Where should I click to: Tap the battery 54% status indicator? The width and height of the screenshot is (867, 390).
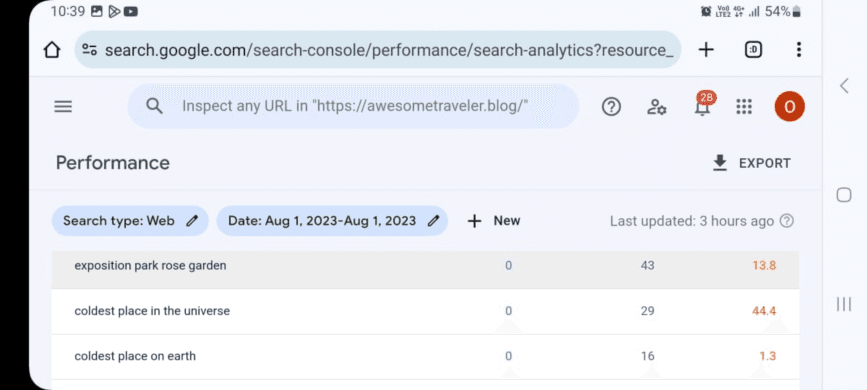(x=782, y=11)
